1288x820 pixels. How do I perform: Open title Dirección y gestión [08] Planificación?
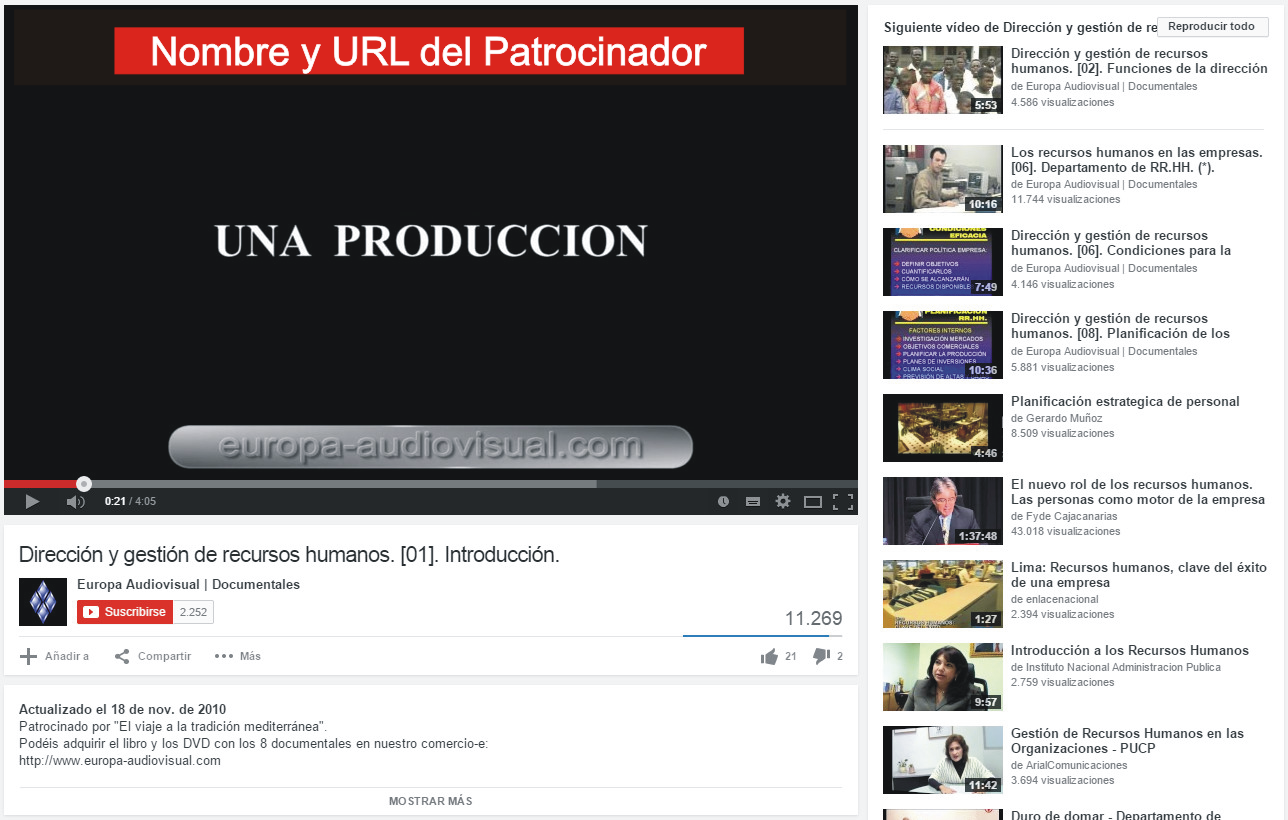[x=1121, y=326]
